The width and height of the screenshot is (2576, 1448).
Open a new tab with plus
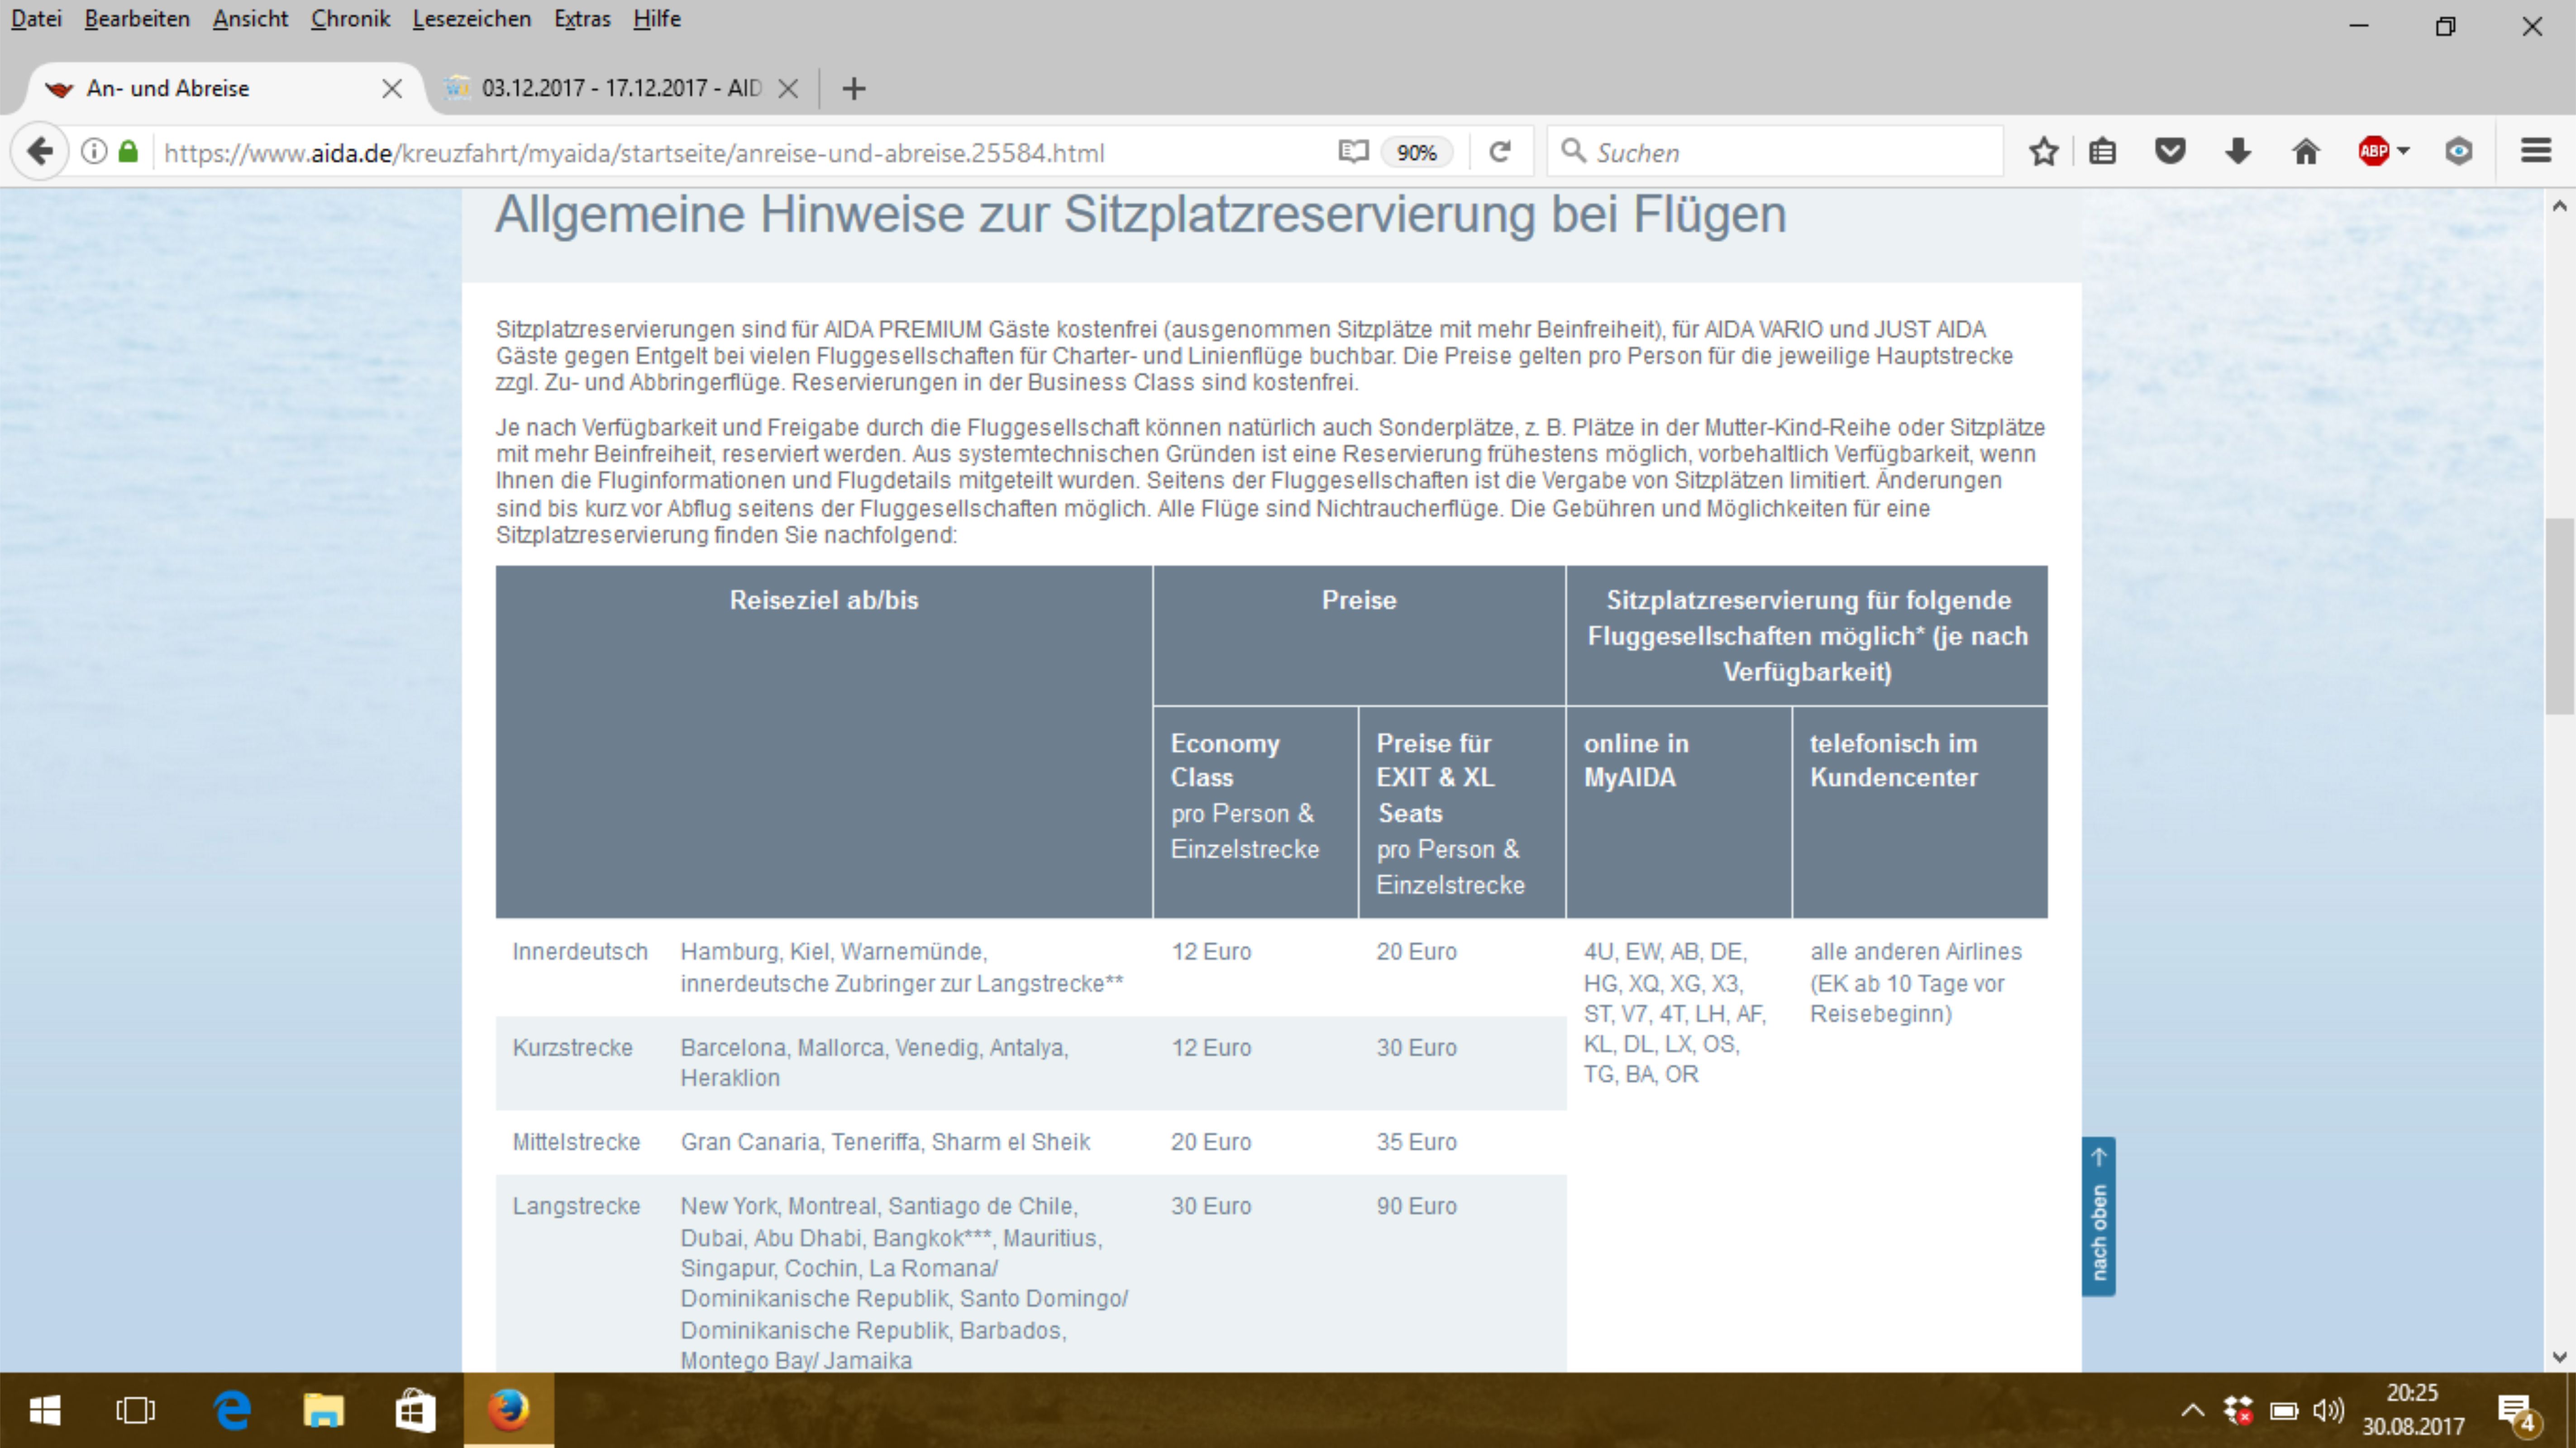(x=853, y=88)
